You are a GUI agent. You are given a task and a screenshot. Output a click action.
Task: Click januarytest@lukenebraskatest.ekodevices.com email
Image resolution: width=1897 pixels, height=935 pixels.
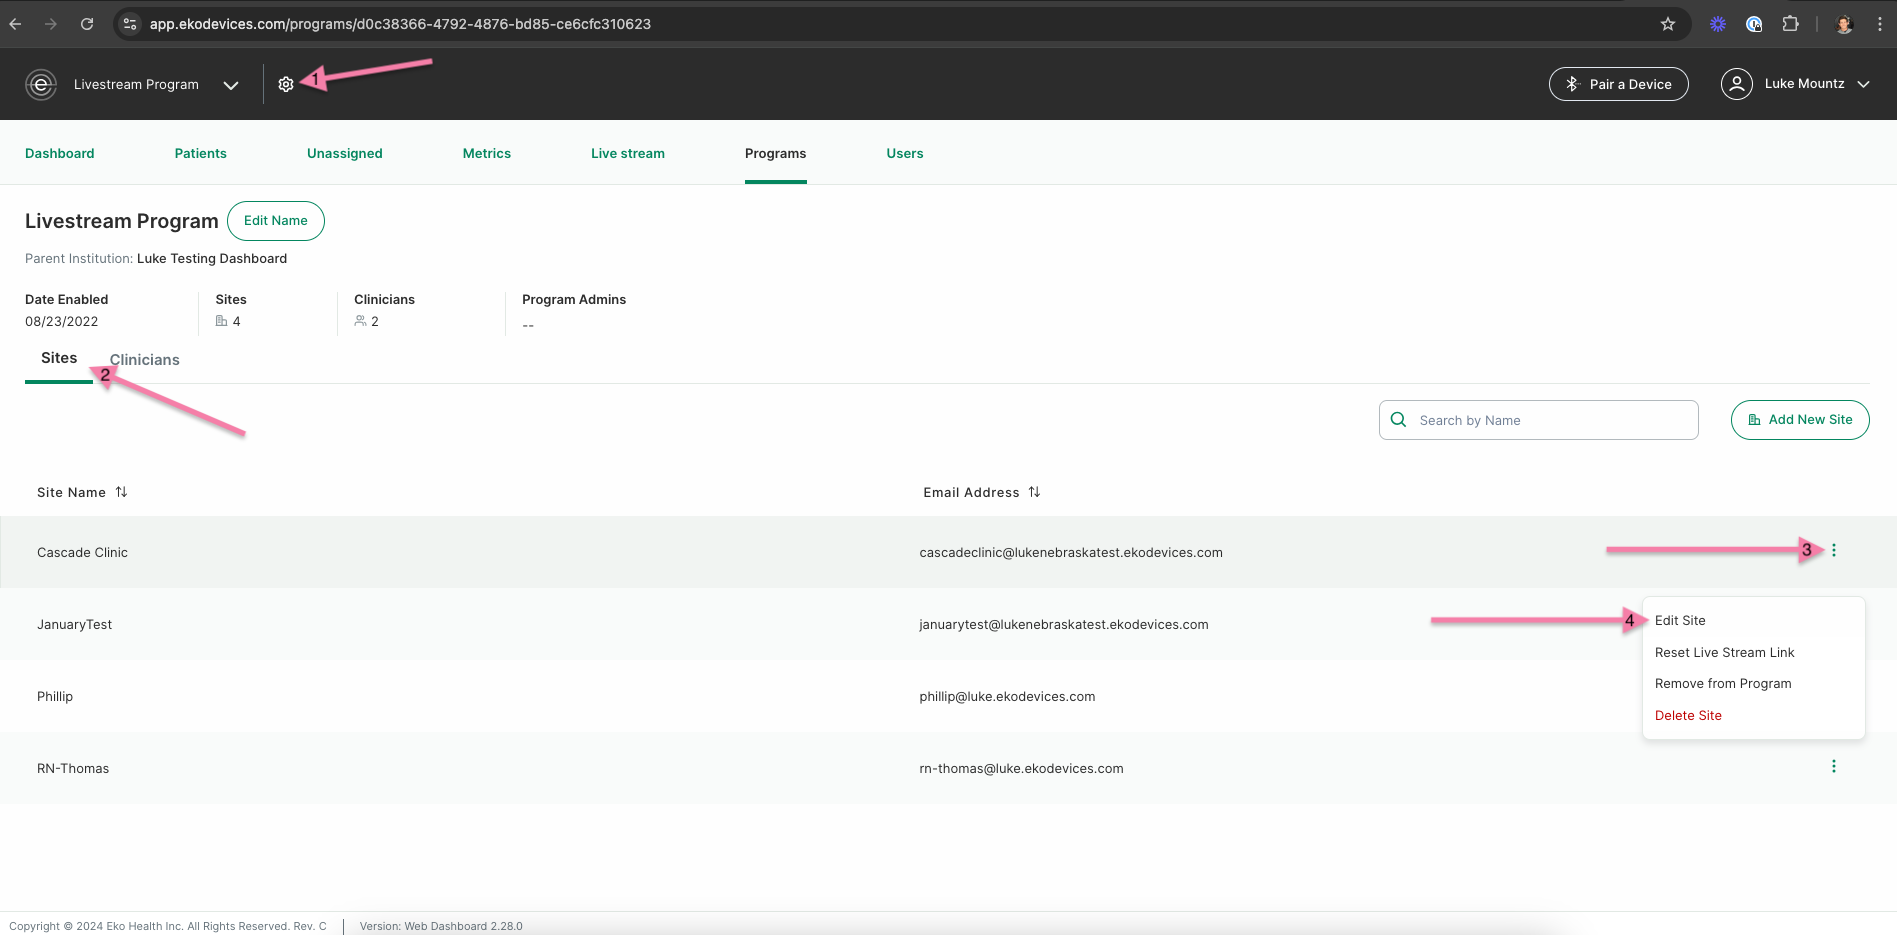[x=1064, y=624]
